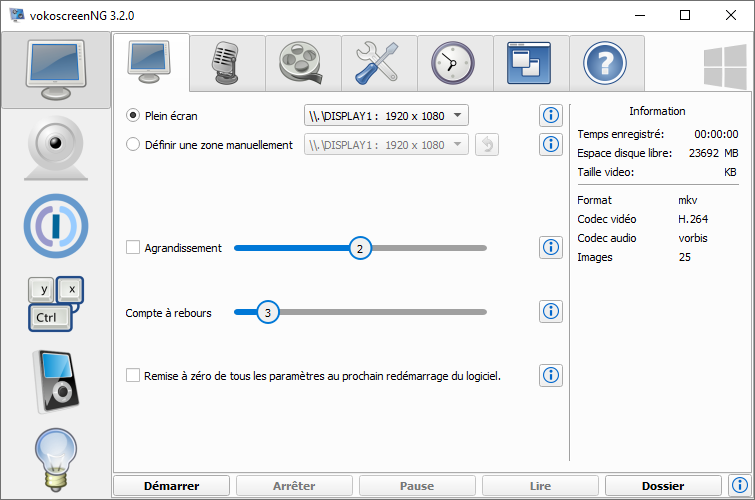The height and width of the screenshot is (500, 755).
Task: Open the film reel video tab
Action: pos(303,64)
